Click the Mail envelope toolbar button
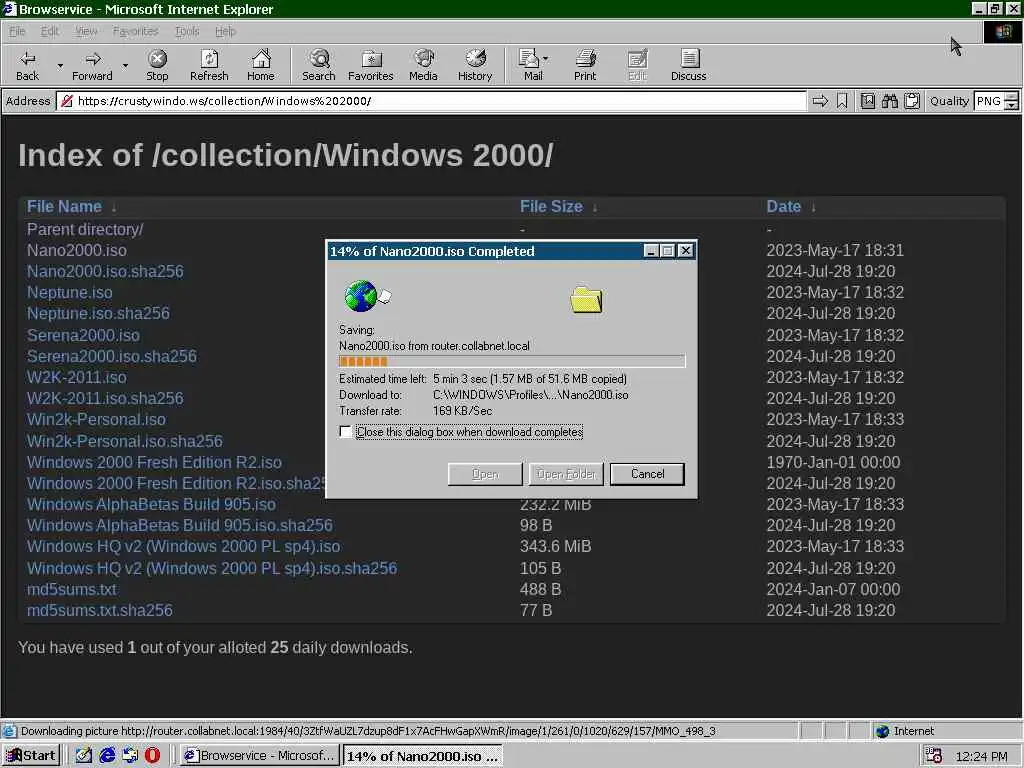This screenshot has height=768, width=1024. pos(530,65)
